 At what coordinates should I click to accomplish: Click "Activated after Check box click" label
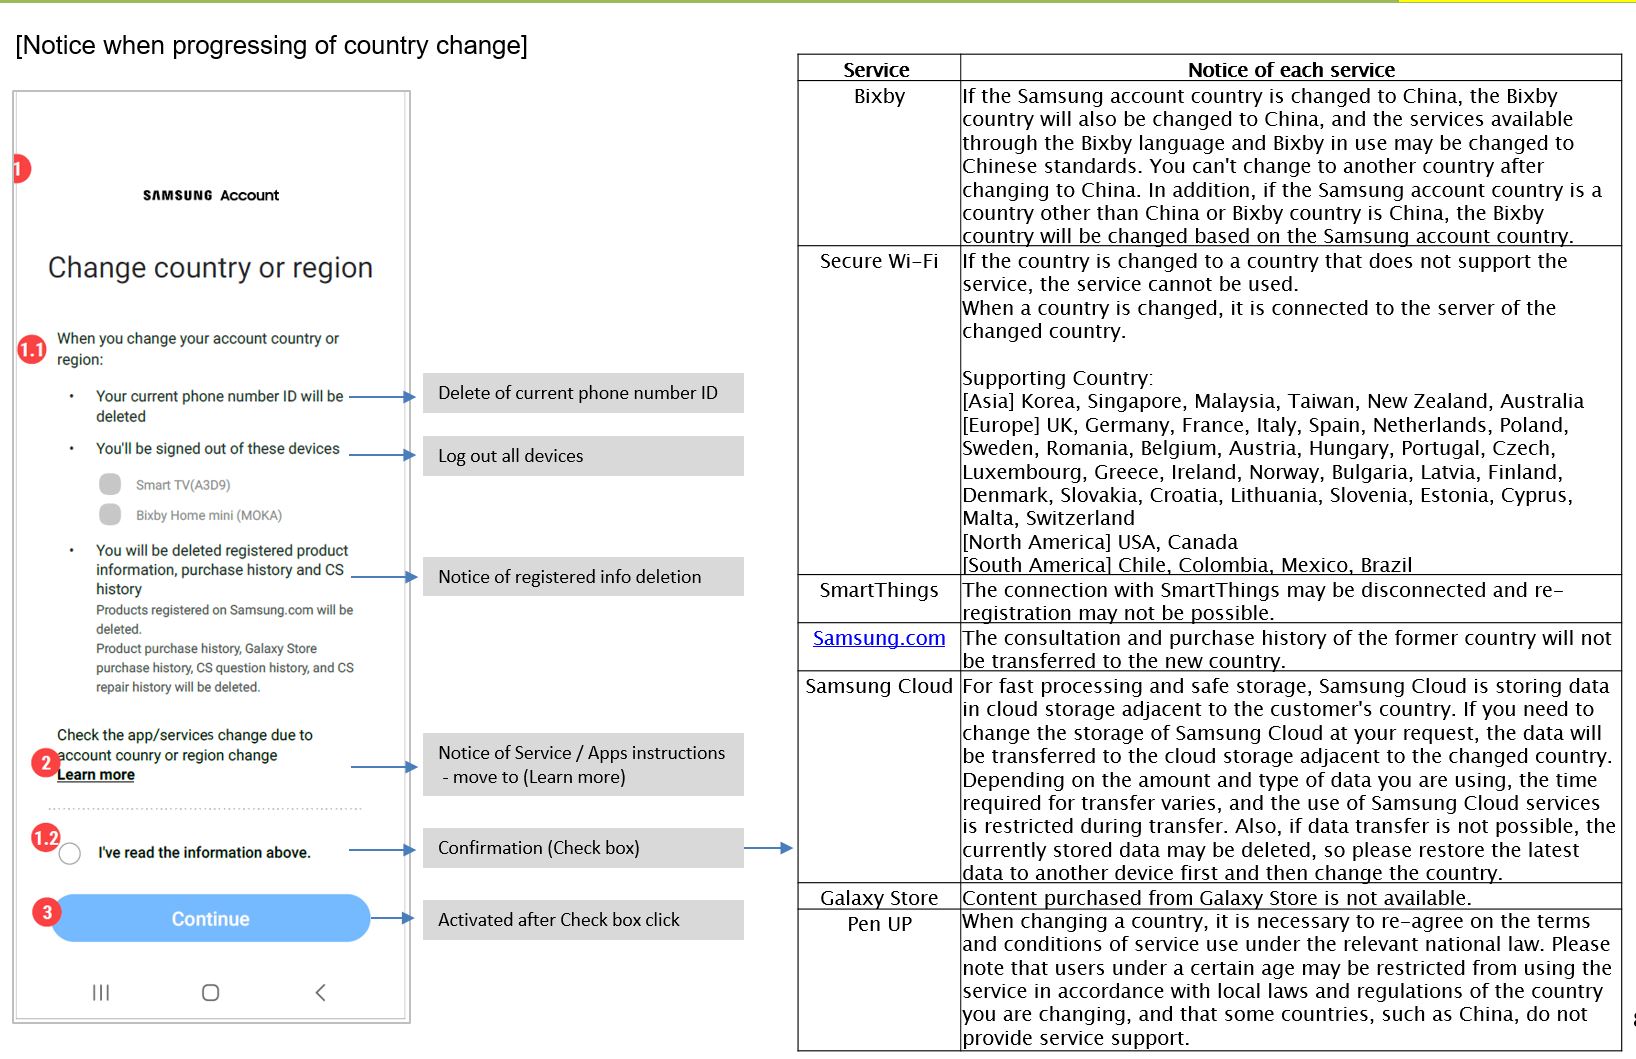coord(582,920)
